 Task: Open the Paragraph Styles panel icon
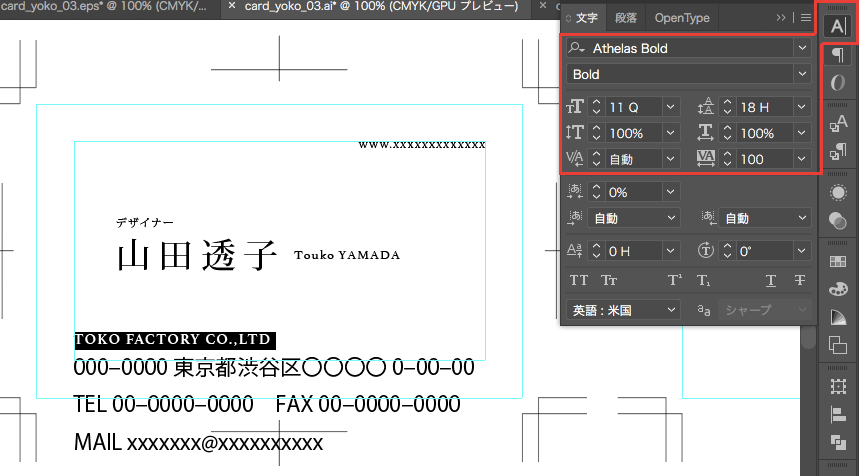(838, 152)
